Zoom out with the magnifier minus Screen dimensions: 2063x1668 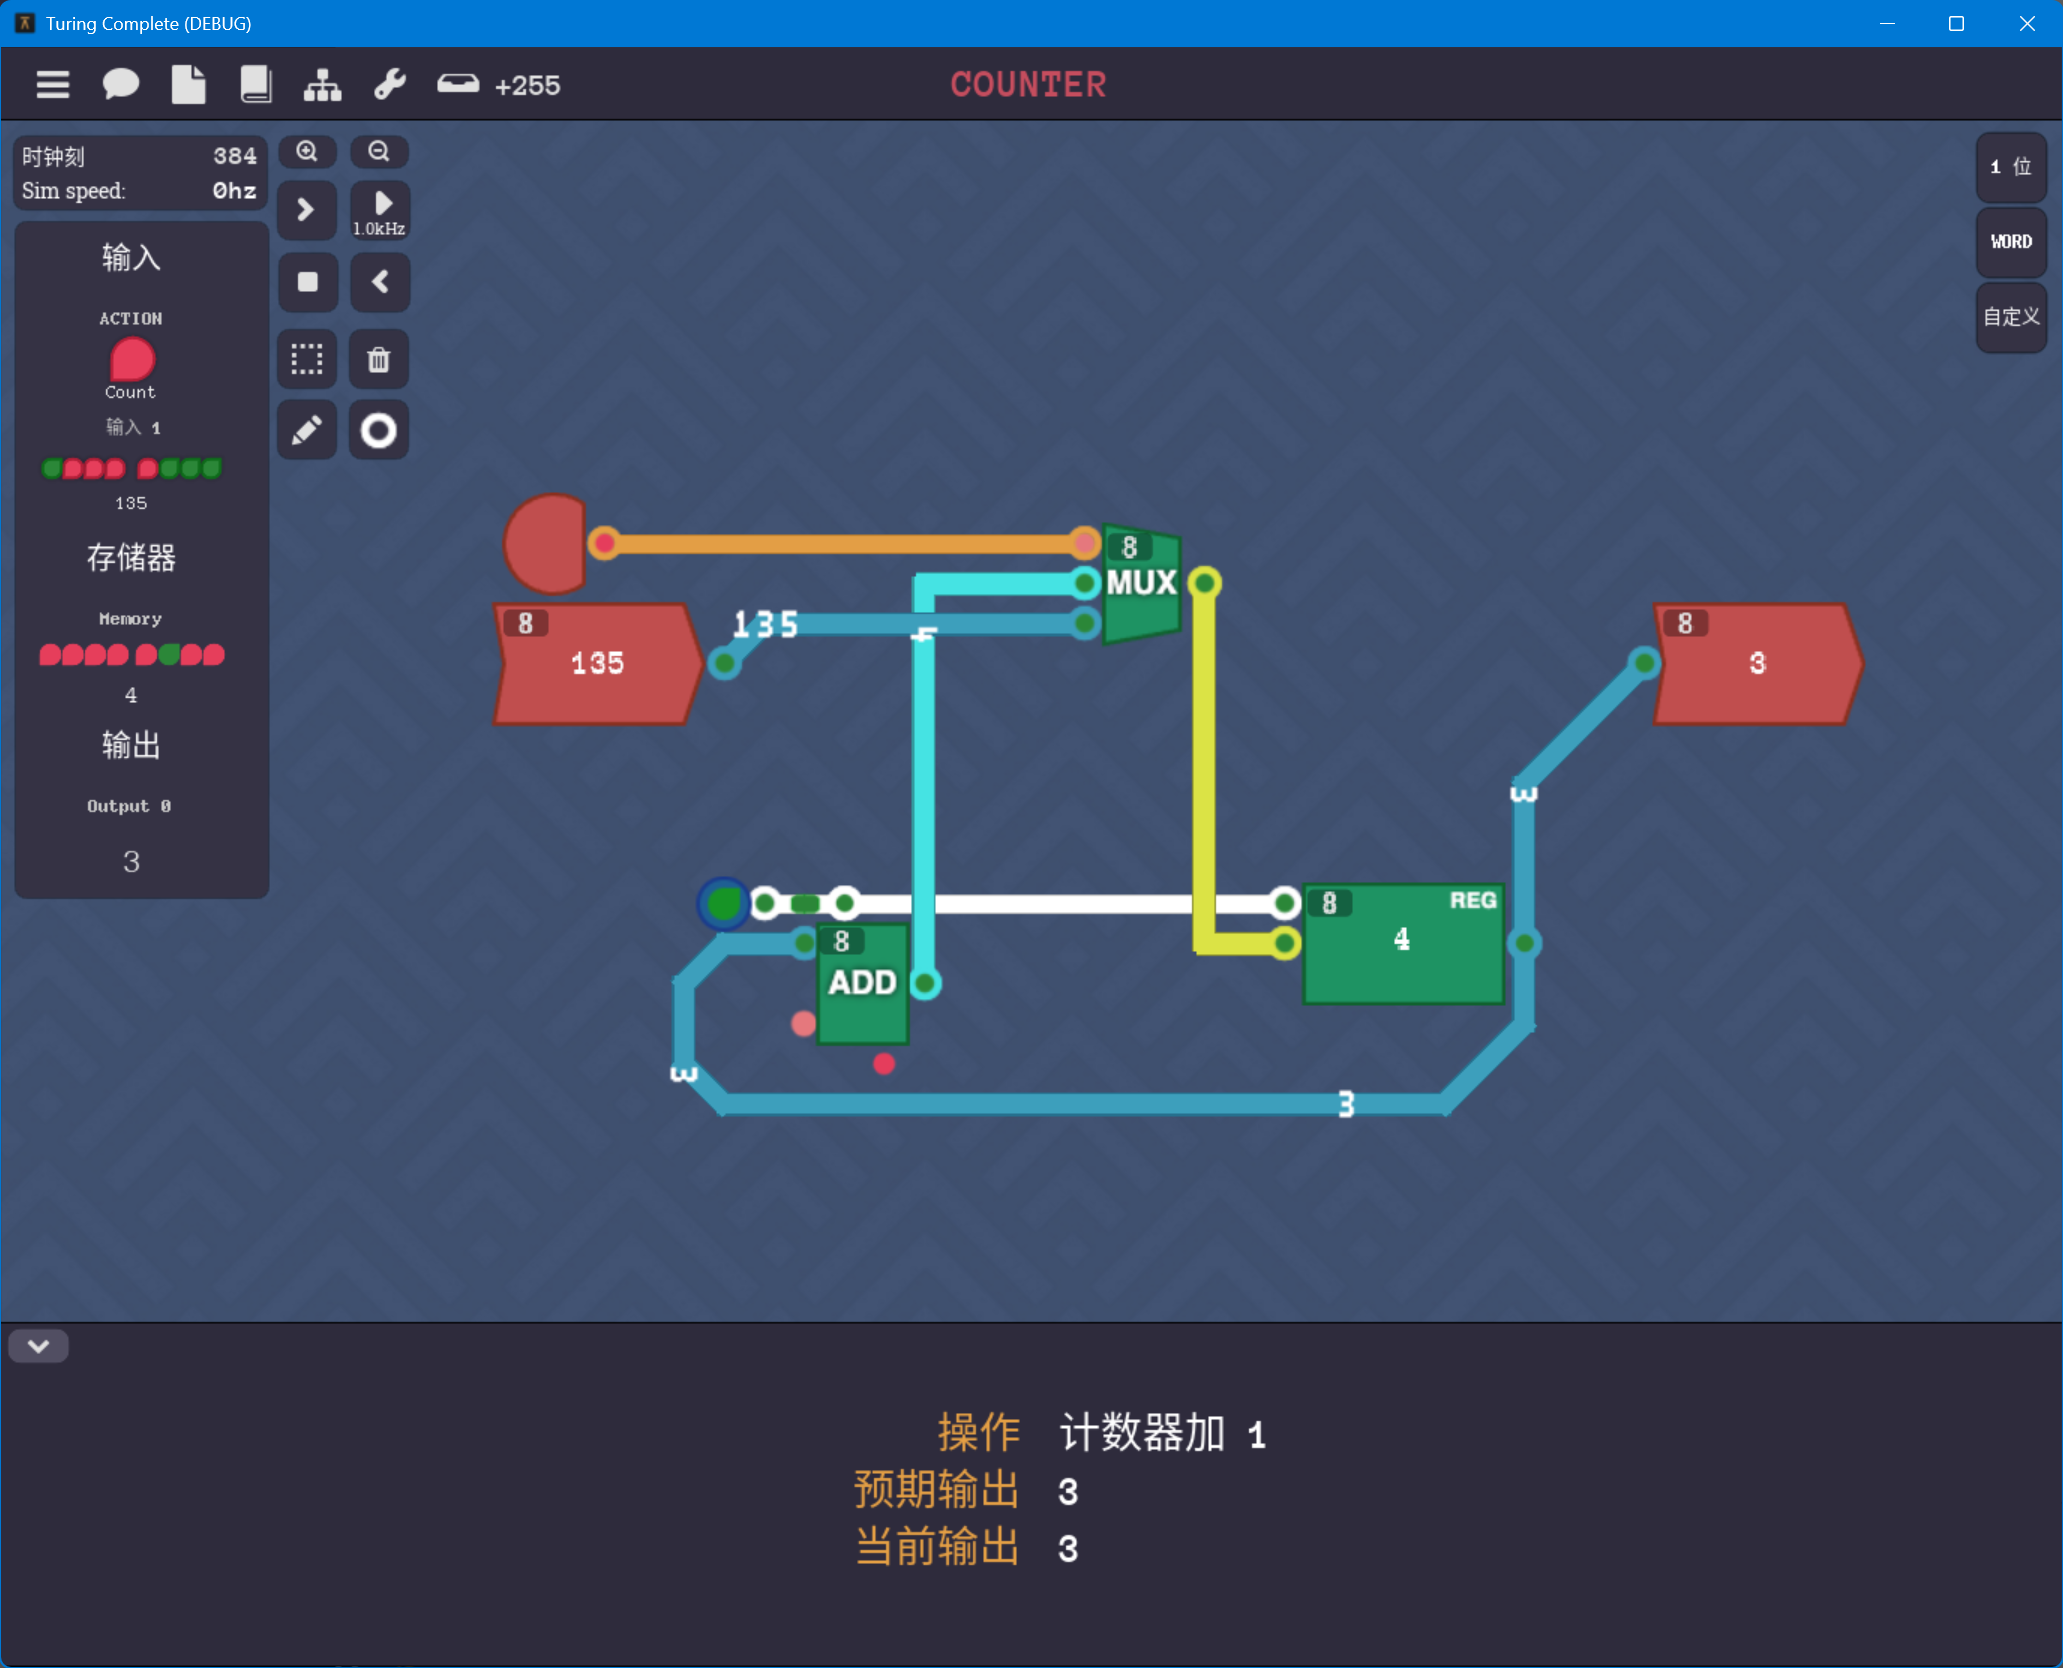click(379, 152)
